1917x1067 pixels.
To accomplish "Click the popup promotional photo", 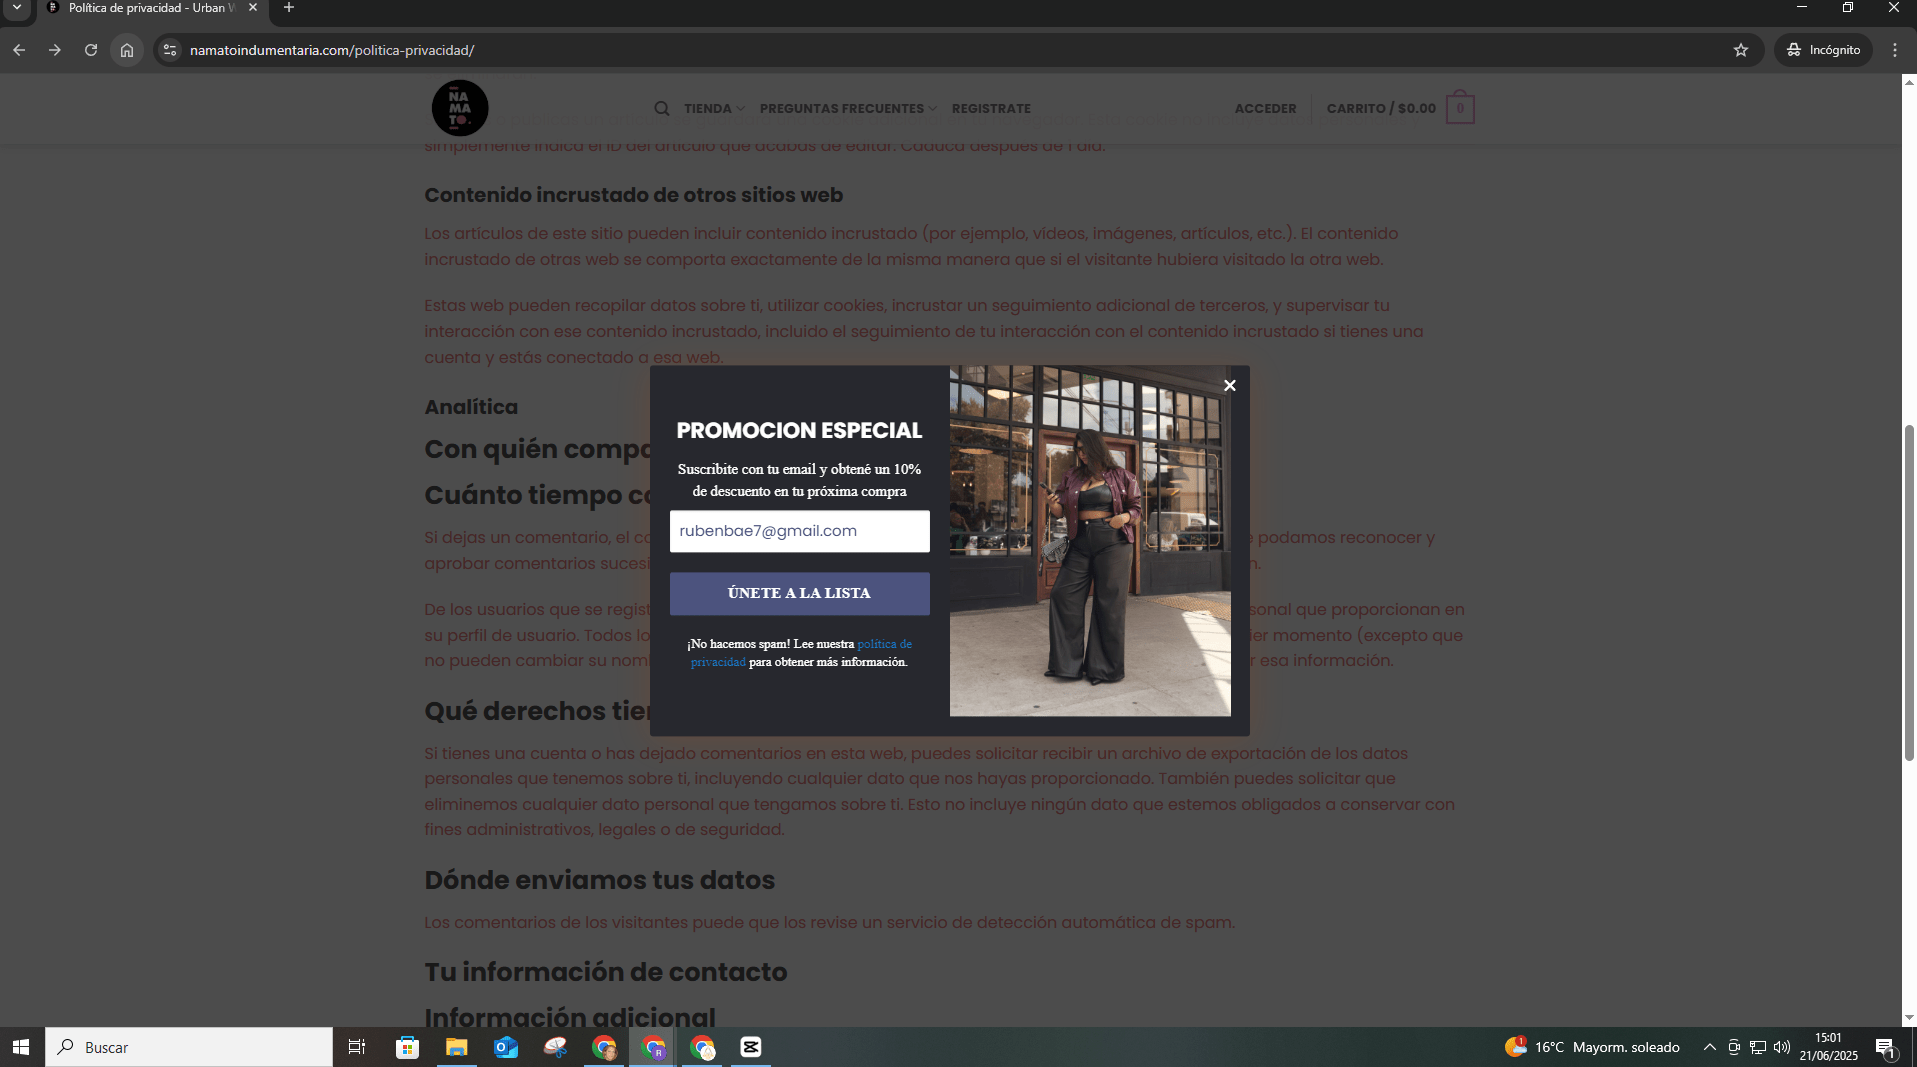I will pos(1090,541).
